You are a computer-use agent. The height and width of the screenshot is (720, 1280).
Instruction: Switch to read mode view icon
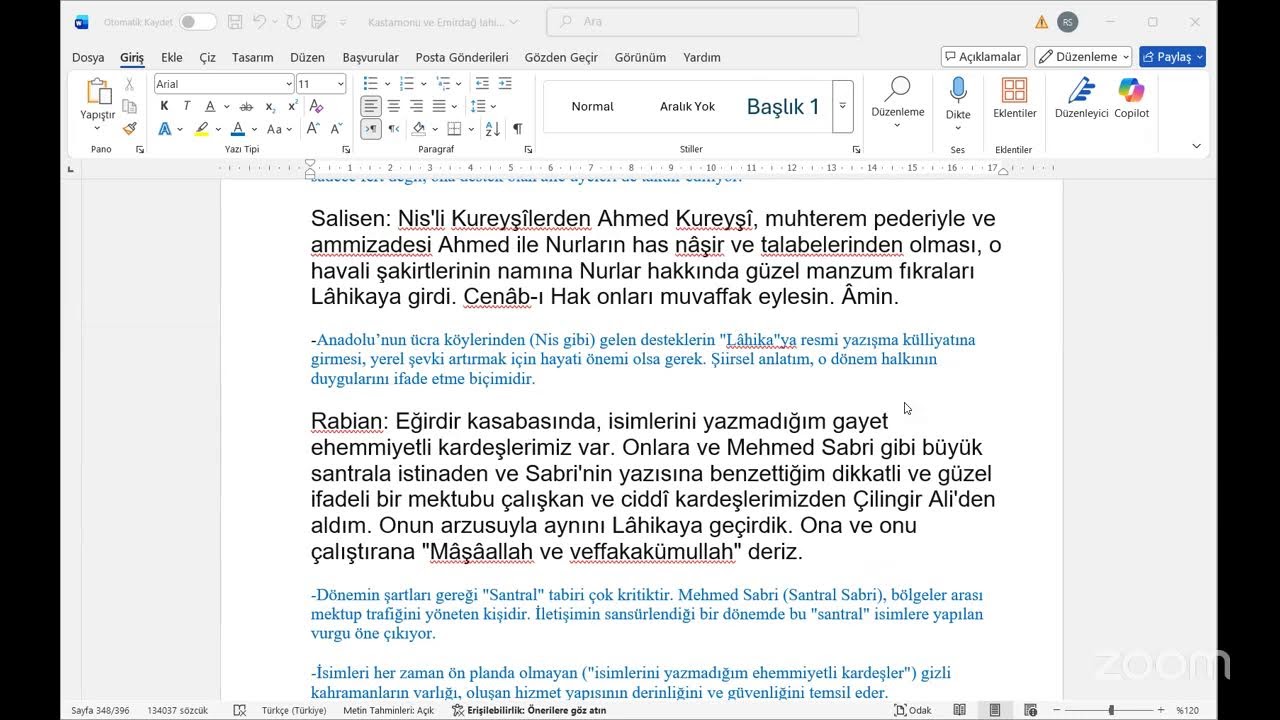tap(960, 710)
